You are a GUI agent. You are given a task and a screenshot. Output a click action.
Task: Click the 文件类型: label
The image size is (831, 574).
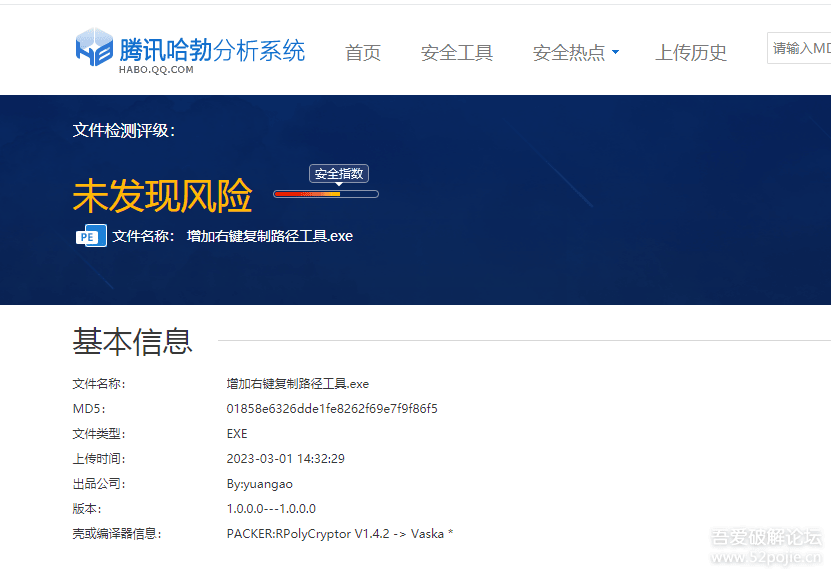pos(99,434)
